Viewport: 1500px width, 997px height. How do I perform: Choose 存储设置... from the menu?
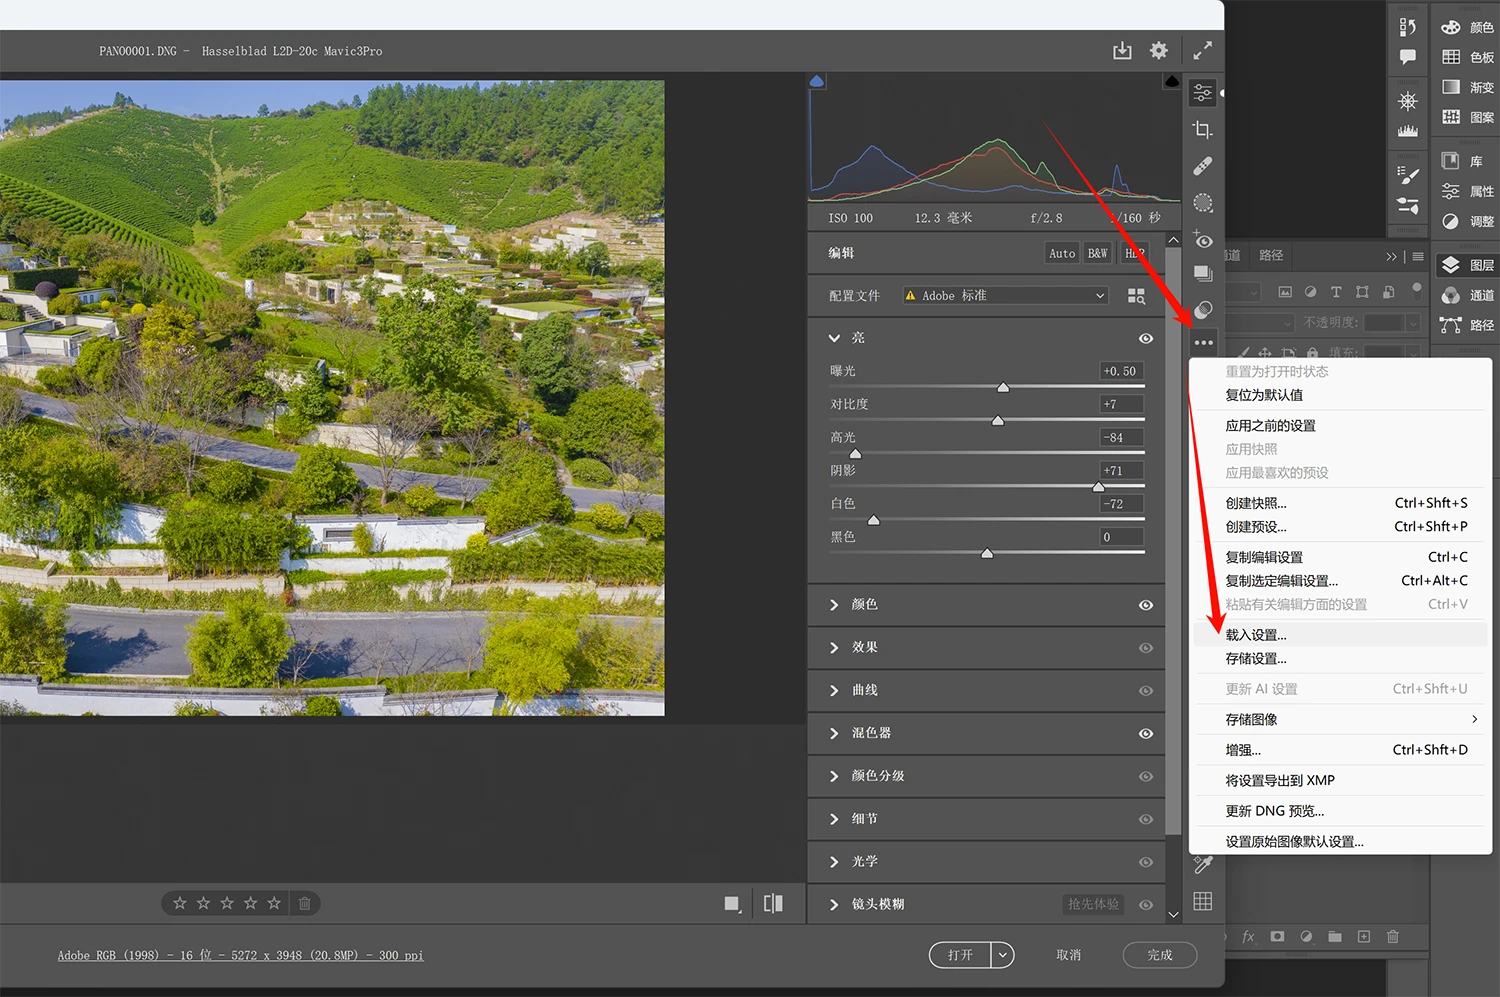(x=1256, y=659)
